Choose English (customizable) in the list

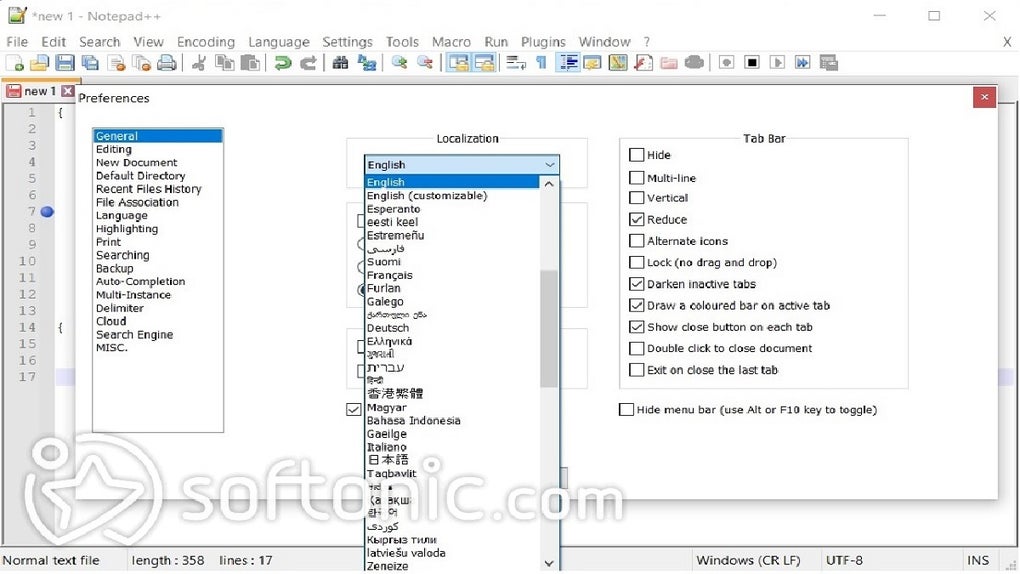[x=452, y=195]
